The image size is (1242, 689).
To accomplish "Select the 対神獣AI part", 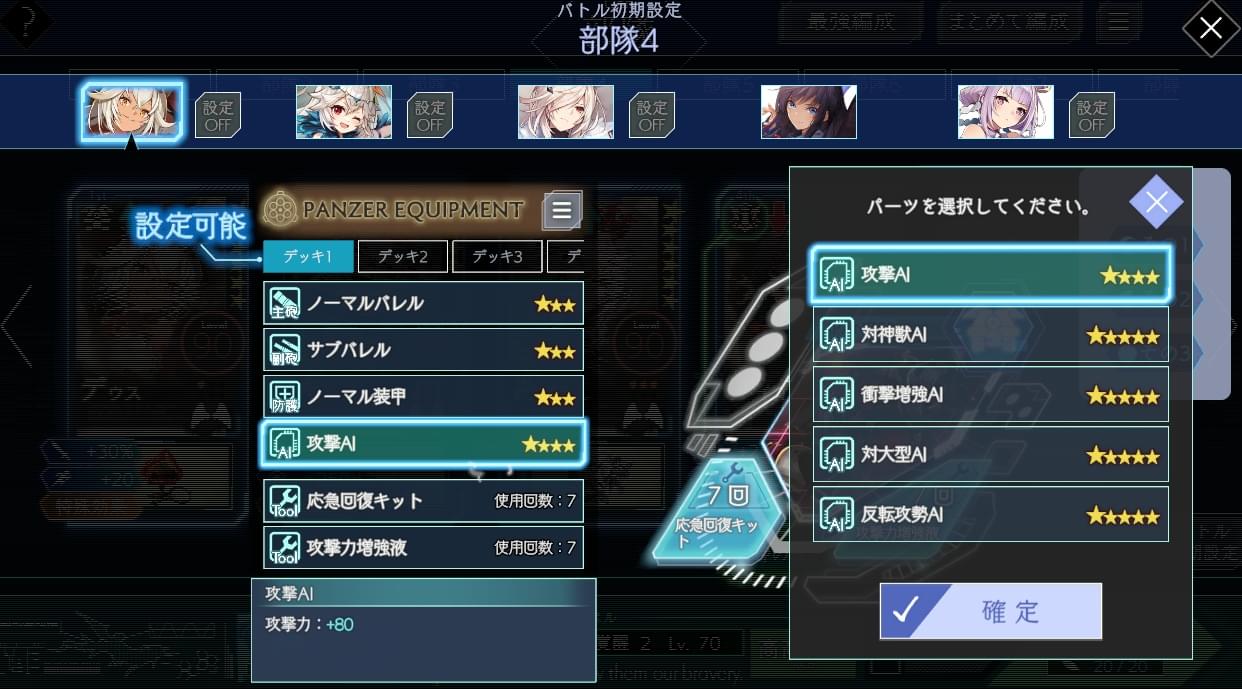I will pos(991,335).
